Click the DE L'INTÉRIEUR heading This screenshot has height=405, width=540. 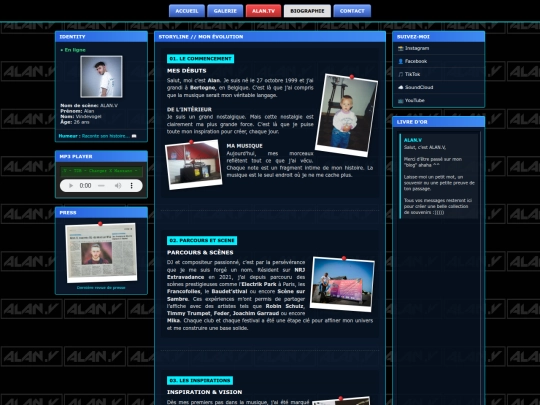click(189, 110)
